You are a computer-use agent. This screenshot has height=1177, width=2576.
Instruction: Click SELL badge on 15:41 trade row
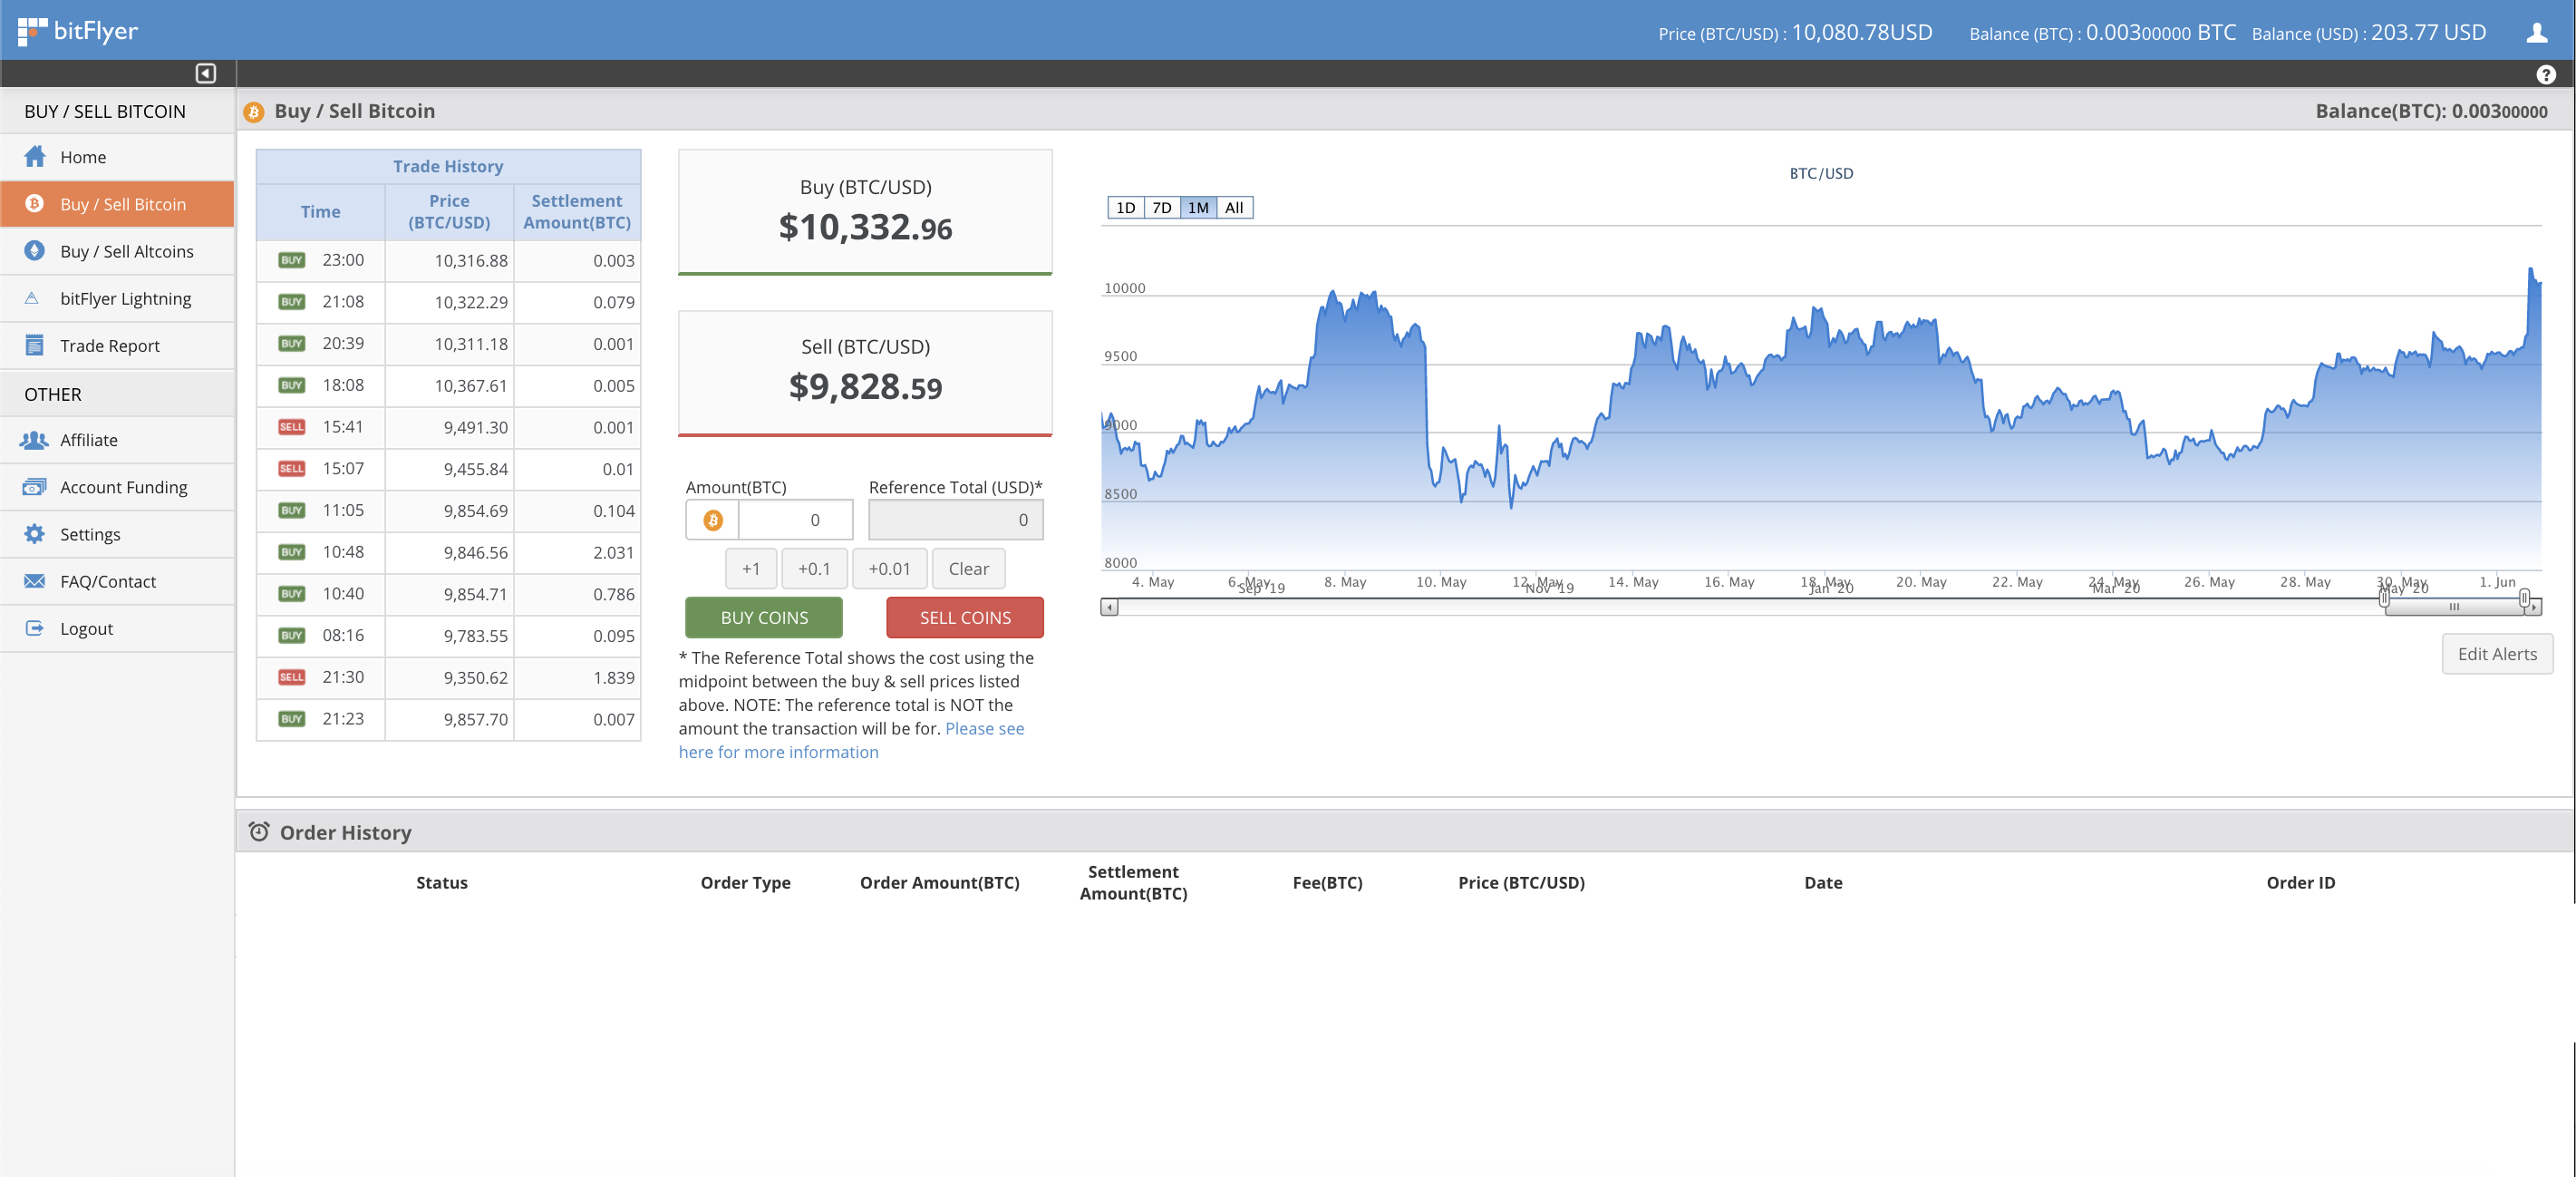(292, 427)
